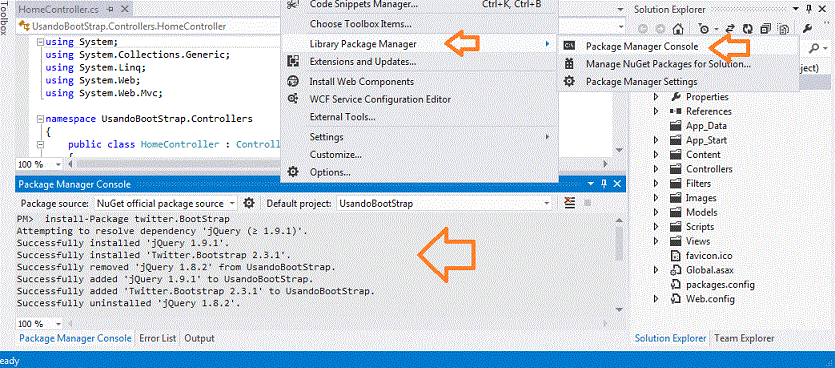Screen dimensions: 835x368
Task: Click Solution Explorer Forward navigation icon
Action: click(660, 29)
